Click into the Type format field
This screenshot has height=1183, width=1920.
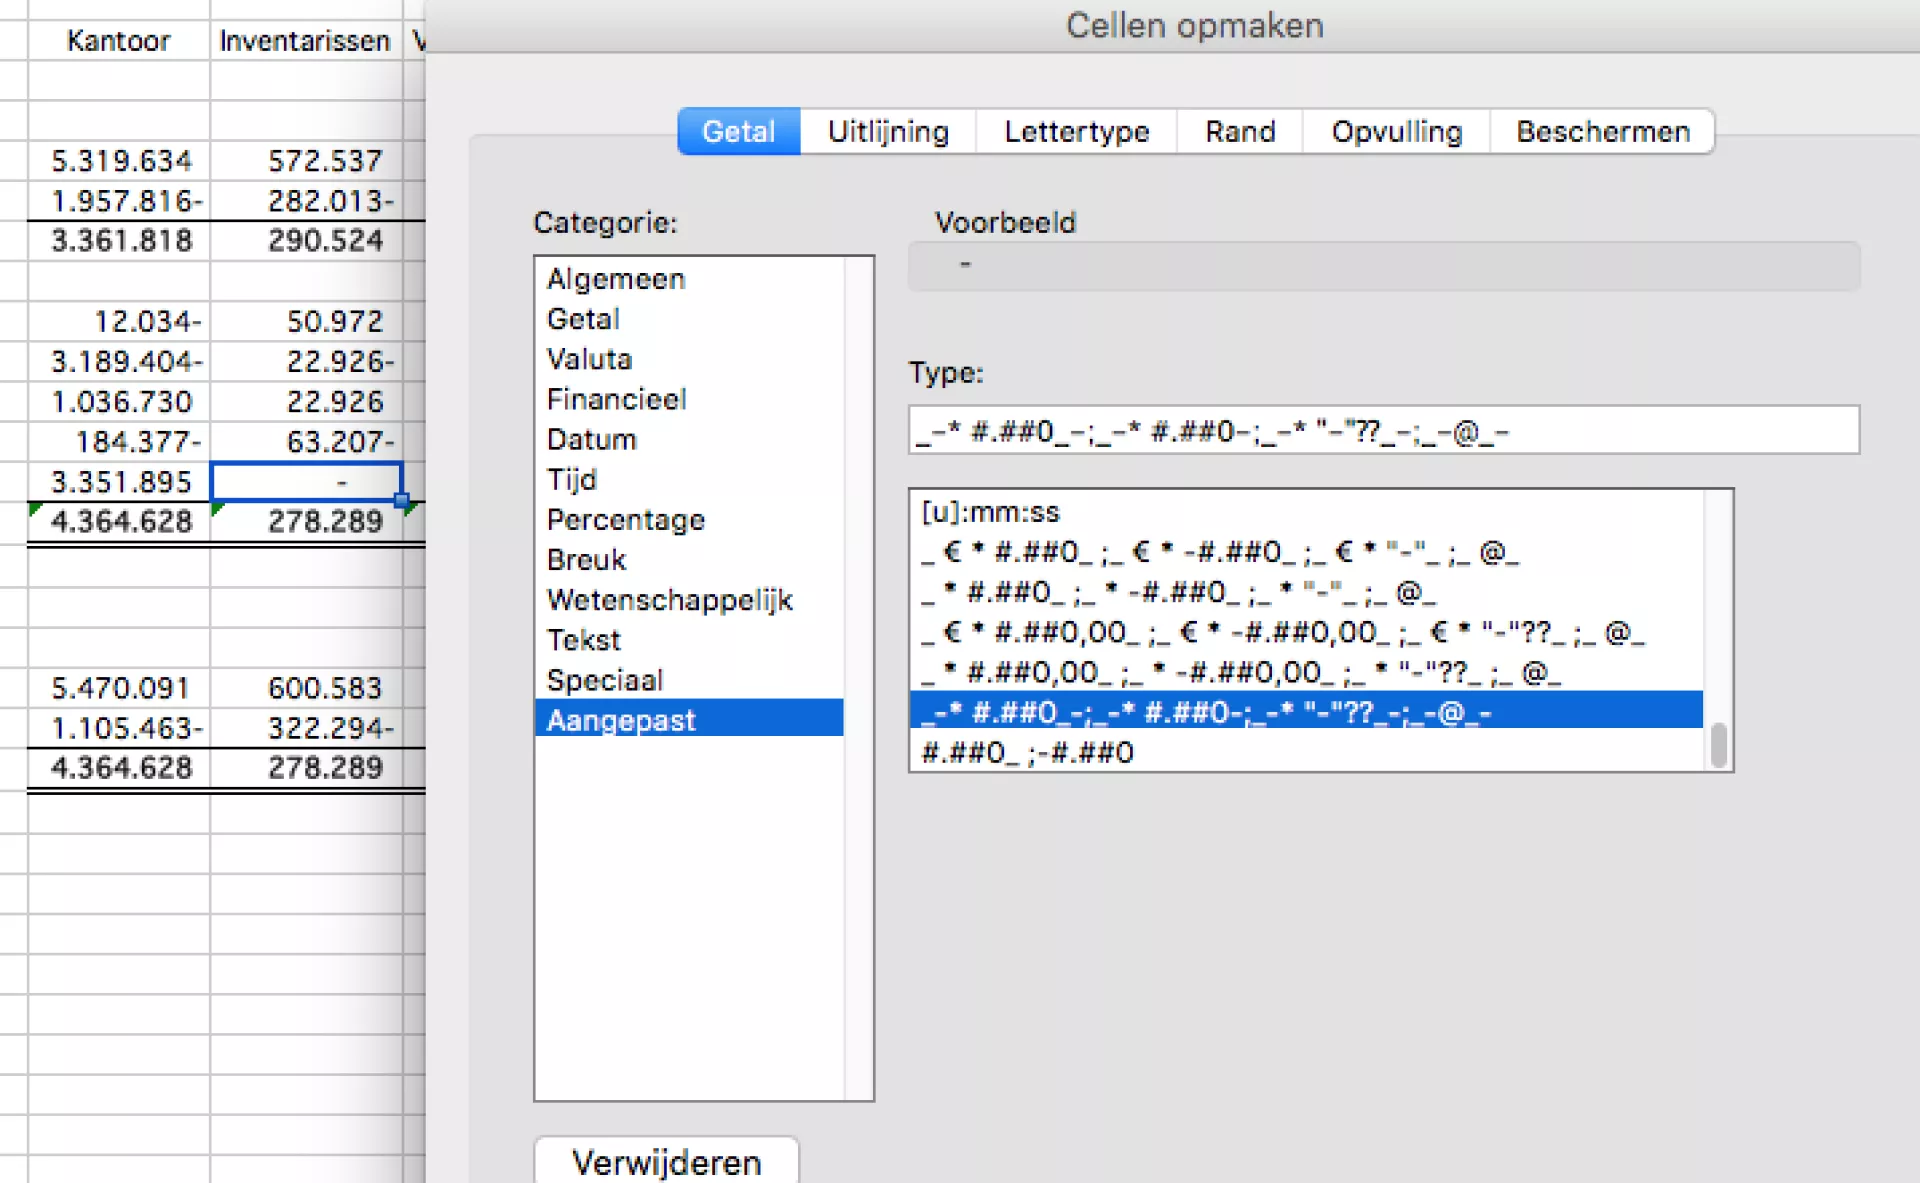click(x=1382, y=431)
